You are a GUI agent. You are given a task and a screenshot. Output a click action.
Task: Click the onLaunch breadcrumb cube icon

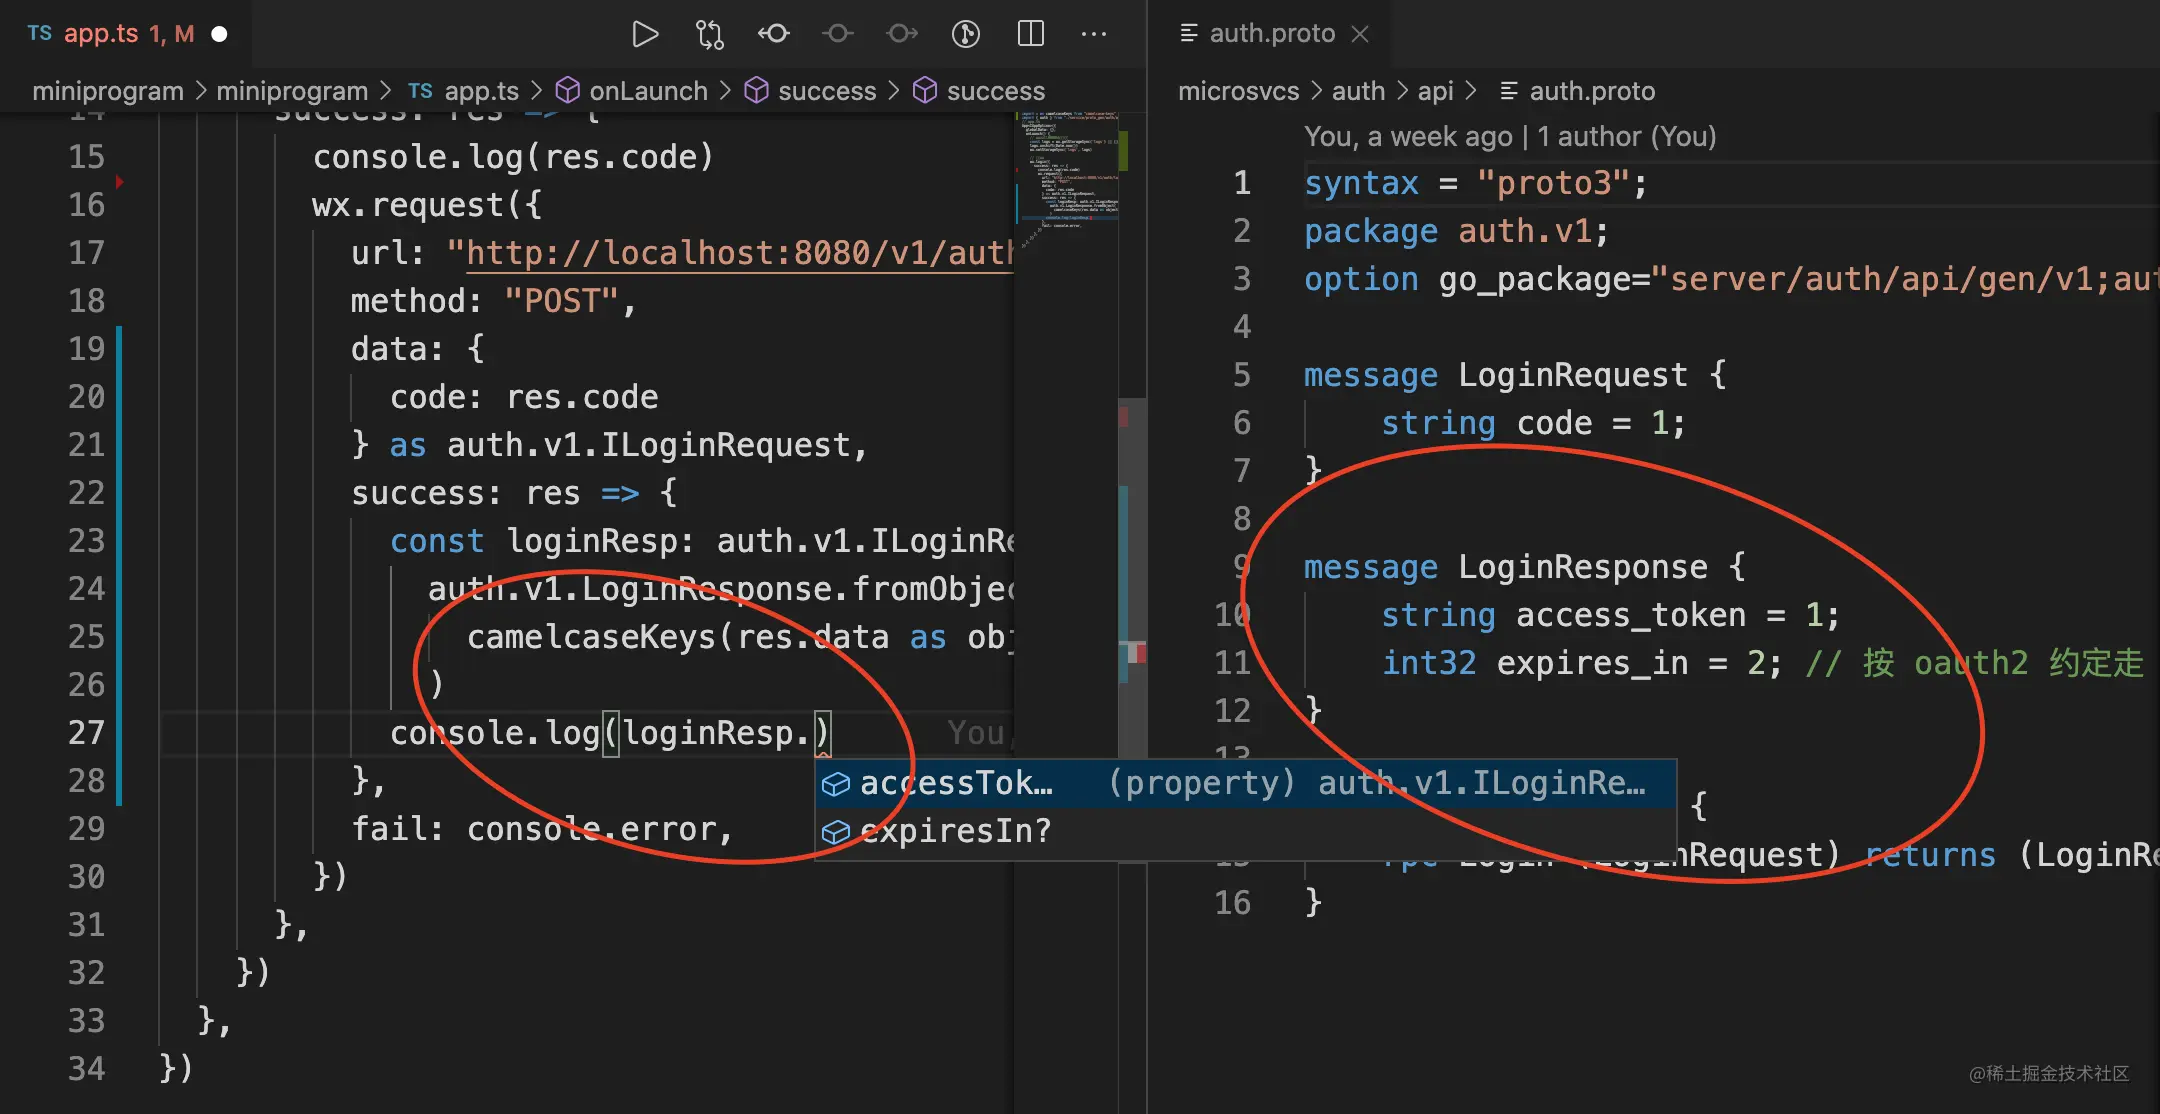pyautogui.click(x=568, y=91)
